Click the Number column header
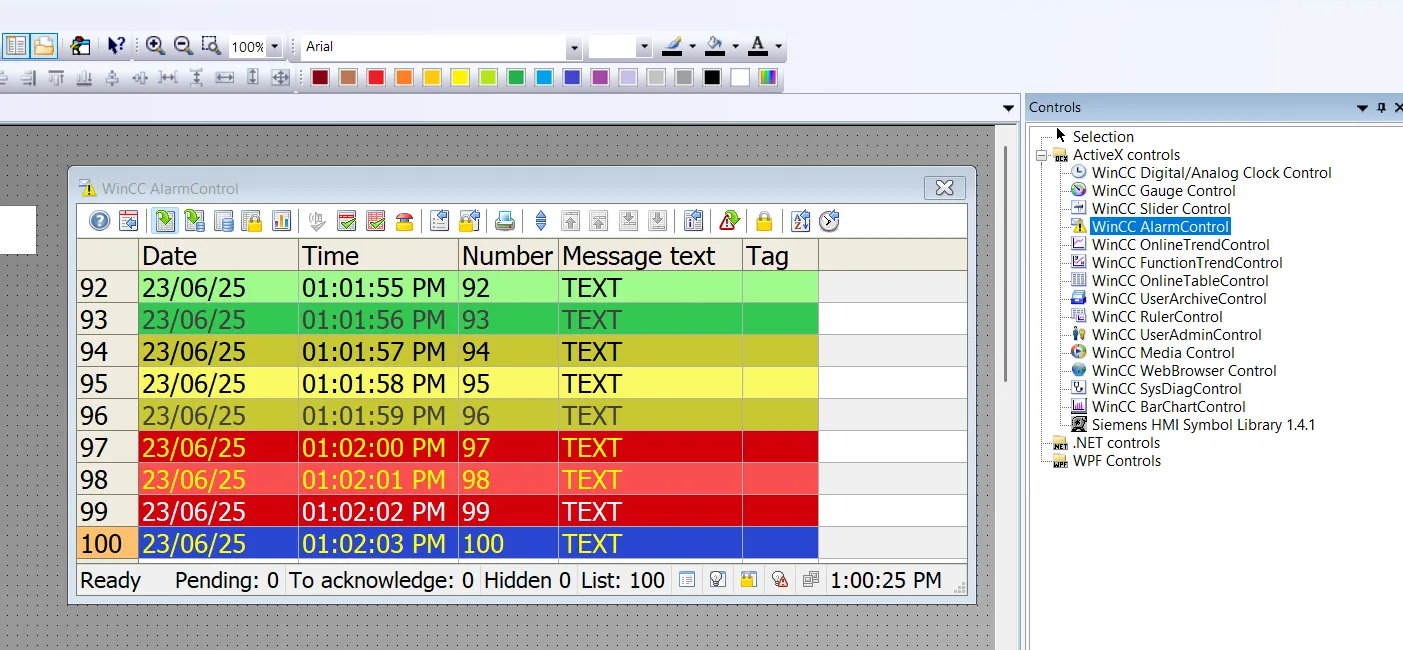The width and height of the screenshot is (1403, 650). pyautogui.click(x=509, y=256)
